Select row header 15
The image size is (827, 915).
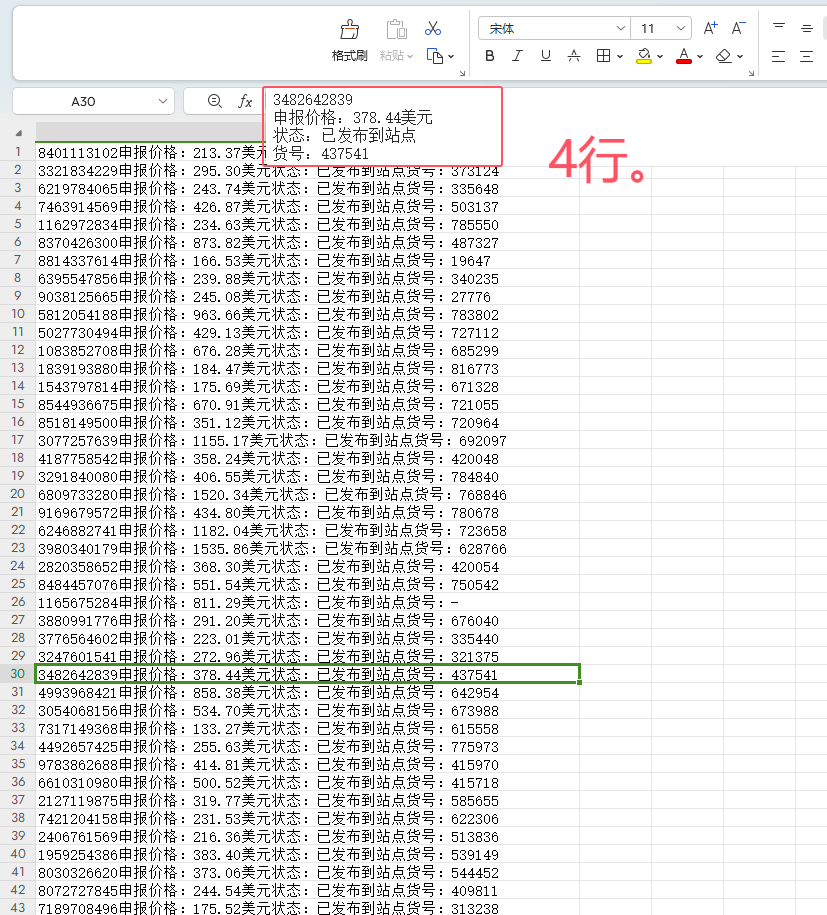(x=17, y=405)
